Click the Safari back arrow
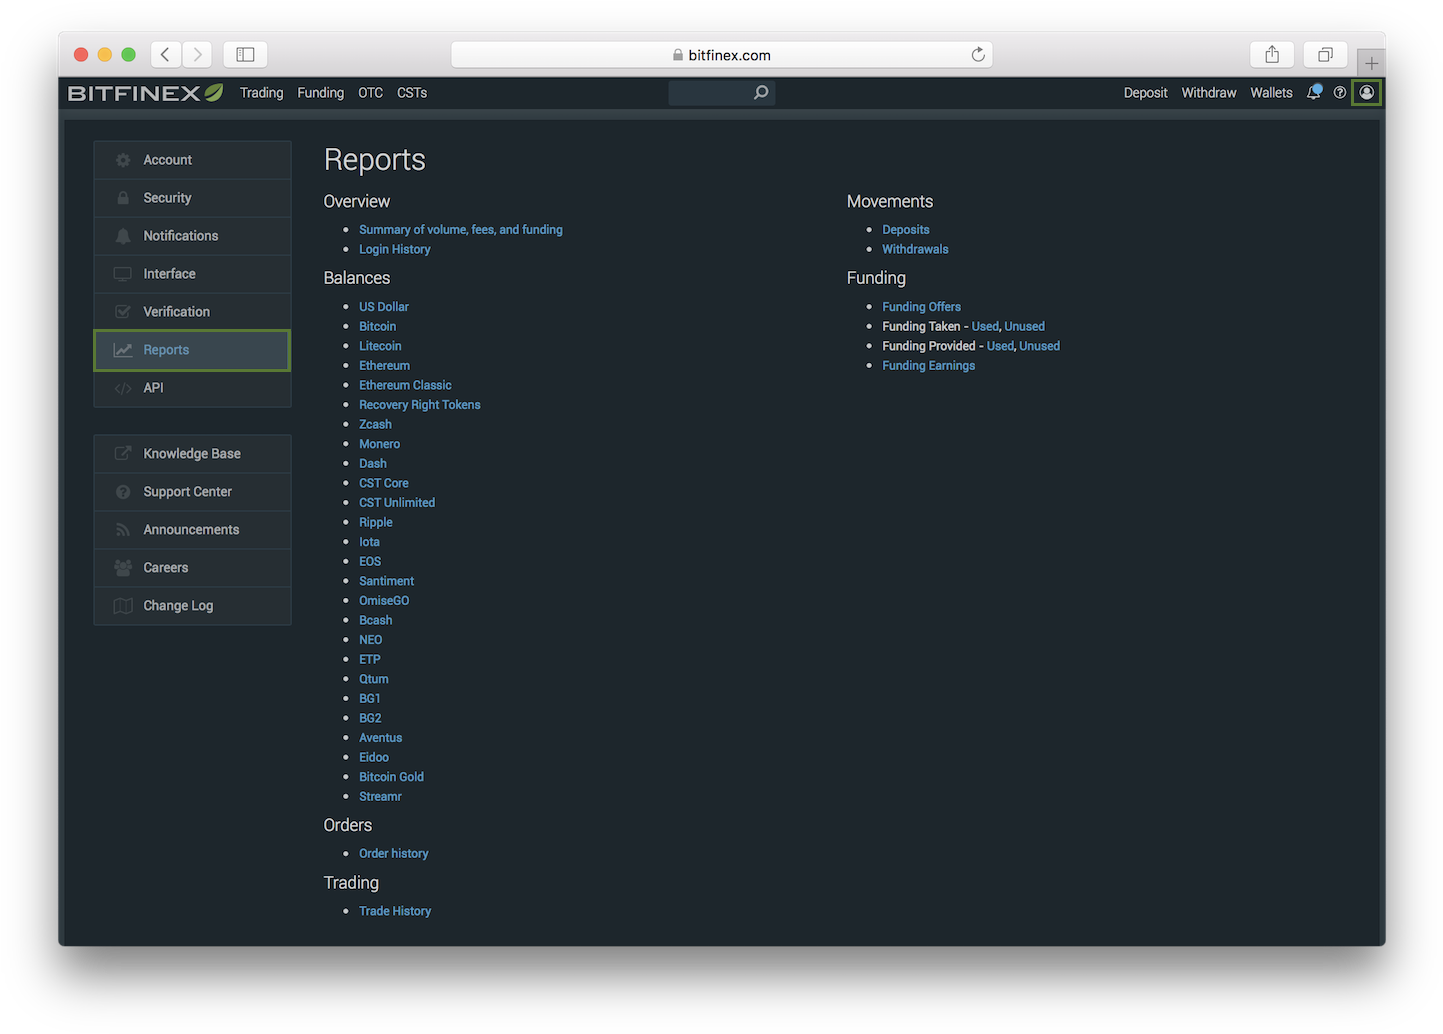The width and height of the screenshot is (1443, 1034). coord(166,54)
